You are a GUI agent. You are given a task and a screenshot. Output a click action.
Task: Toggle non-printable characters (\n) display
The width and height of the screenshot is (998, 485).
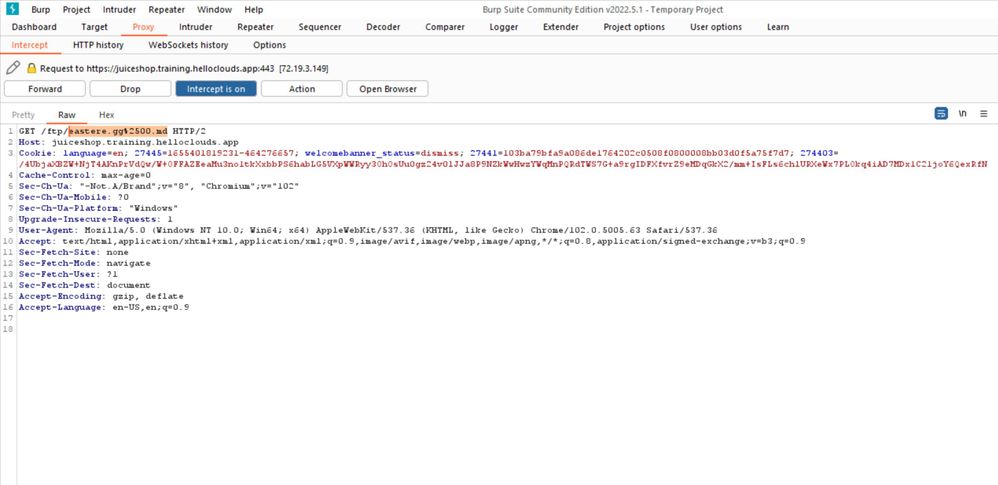(963, 113)
